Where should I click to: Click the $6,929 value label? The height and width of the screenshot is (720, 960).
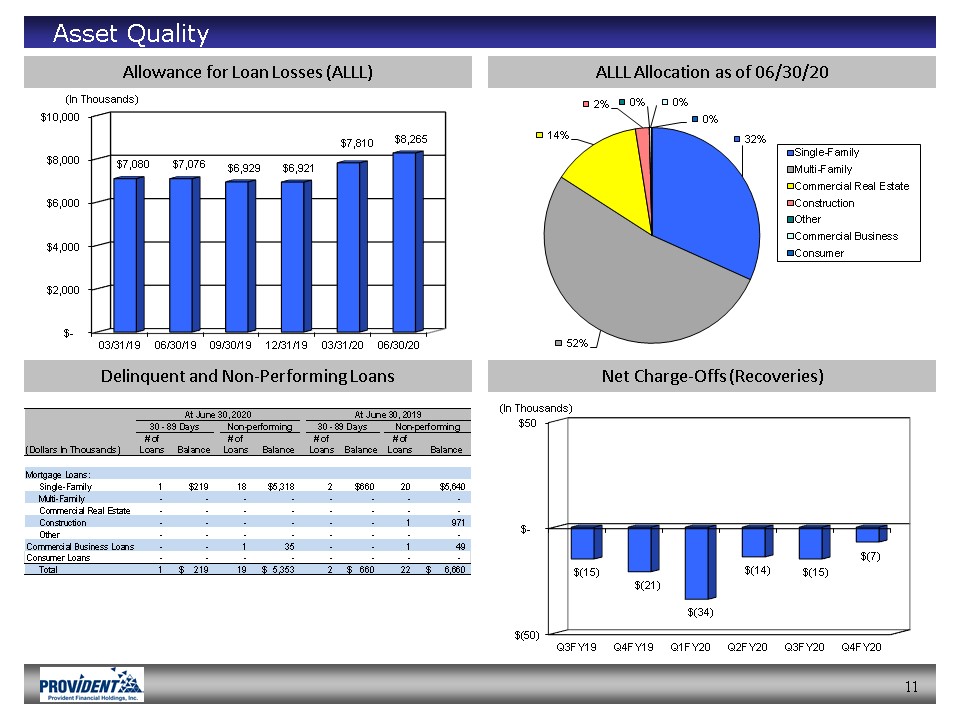[x=244, y=168]
